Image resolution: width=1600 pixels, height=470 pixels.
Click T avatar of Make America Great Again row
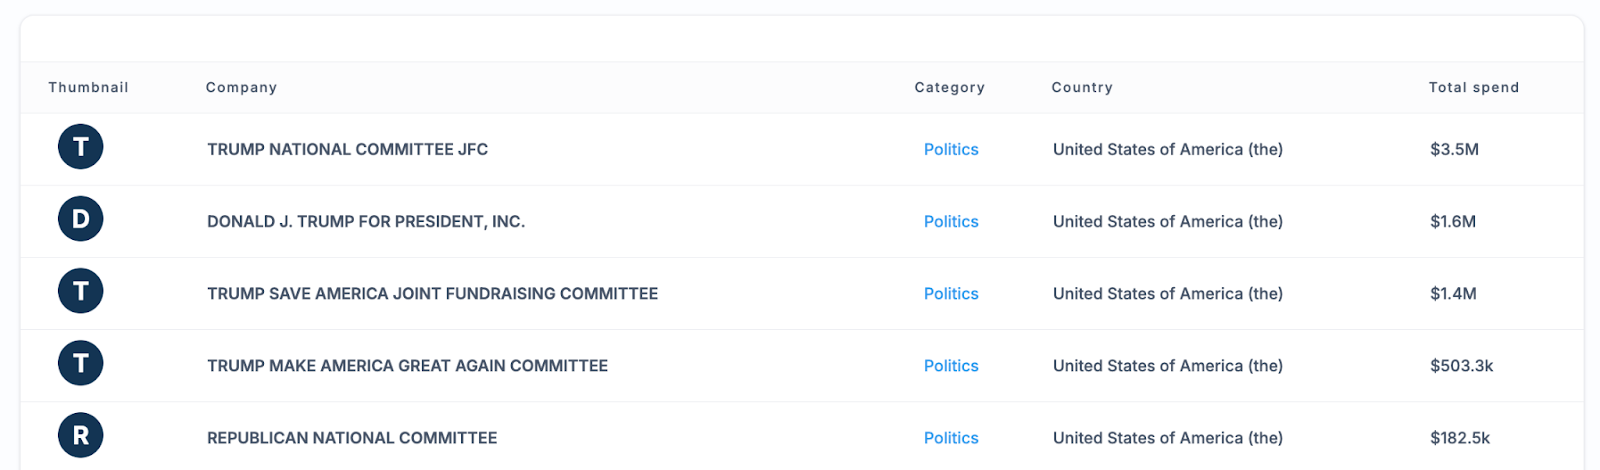81,363
